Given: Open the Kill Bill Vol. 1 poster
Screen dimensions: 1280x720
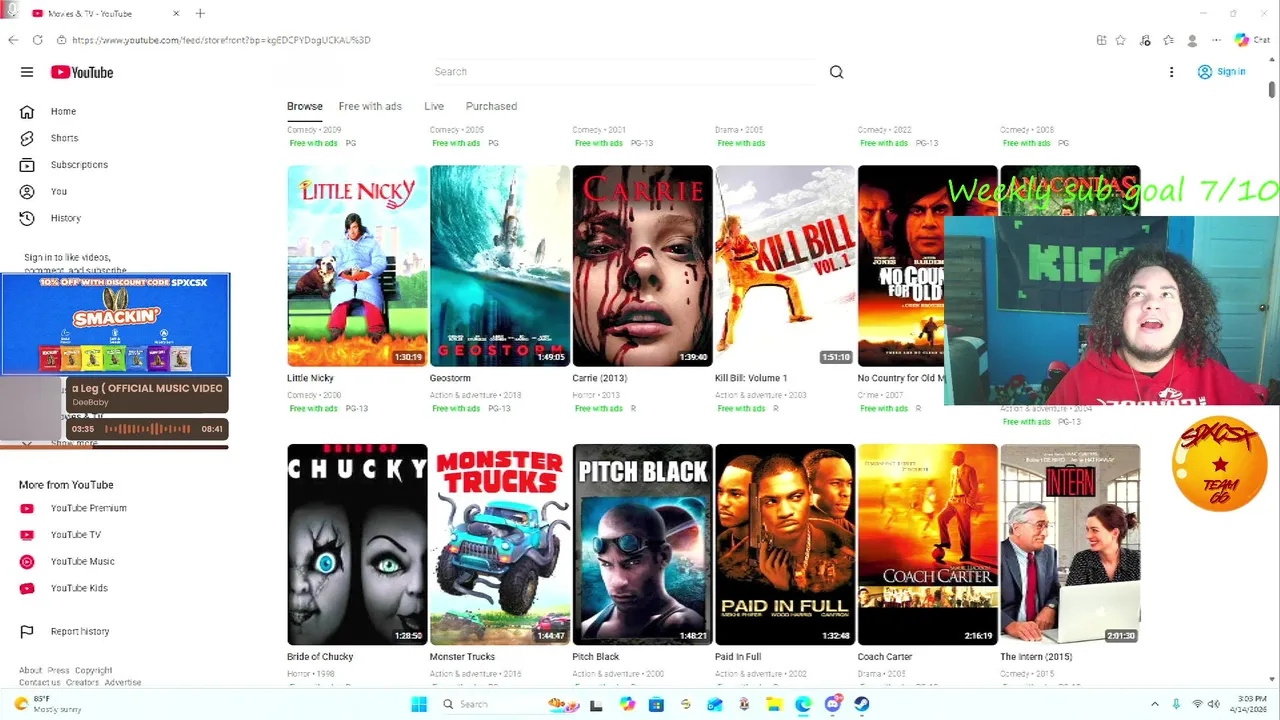Looking at the screenshot, I should 785,266.
